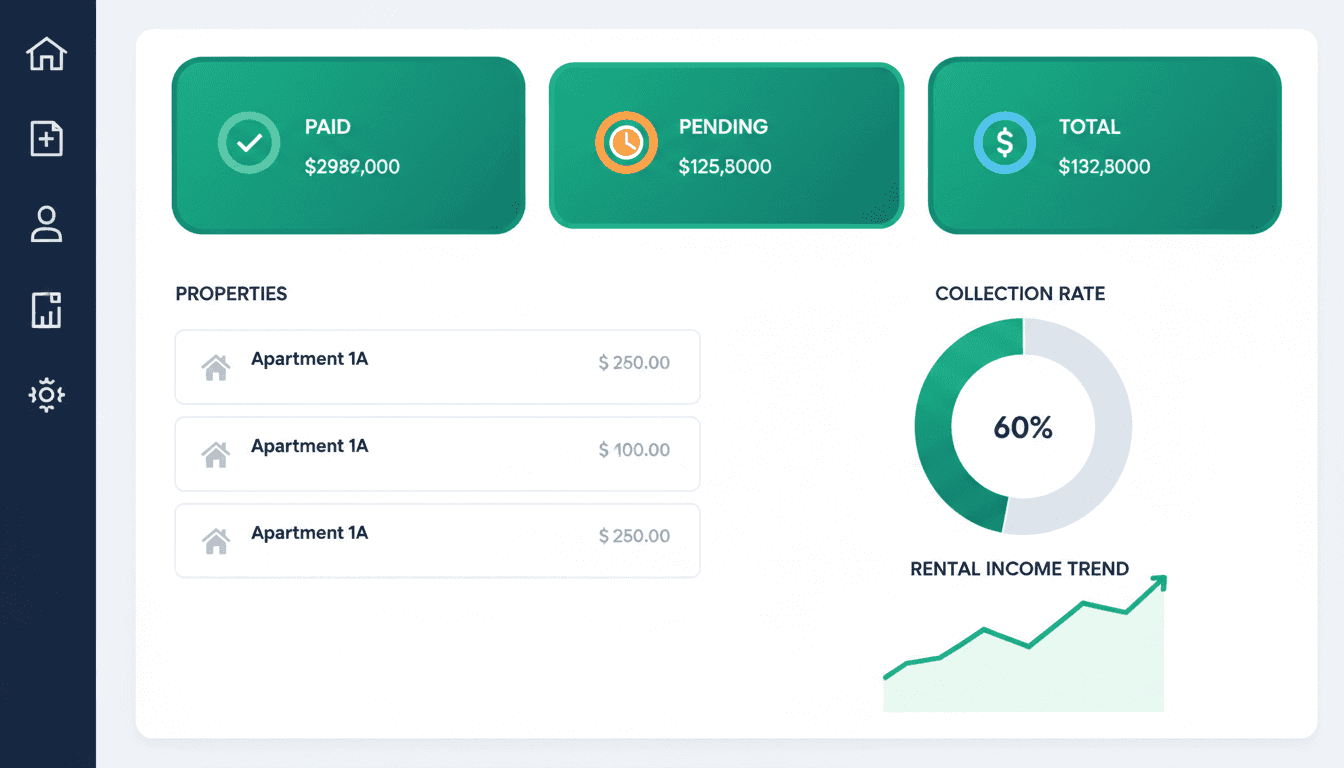Image resolution: width=1344 pixels, height=768 pixels.
Task: Select the orange clock icon on the Pending card
Action: pyautogui.click(x=625, y=143)
